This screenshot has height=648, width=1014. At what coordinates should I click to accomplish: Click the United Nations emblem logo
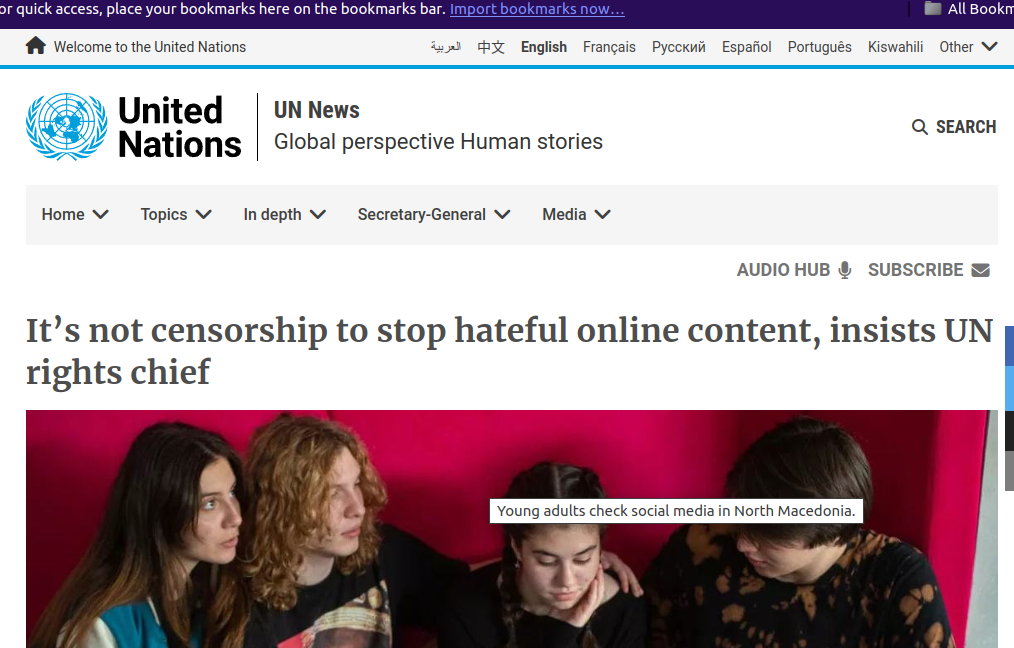click(67, 127)
